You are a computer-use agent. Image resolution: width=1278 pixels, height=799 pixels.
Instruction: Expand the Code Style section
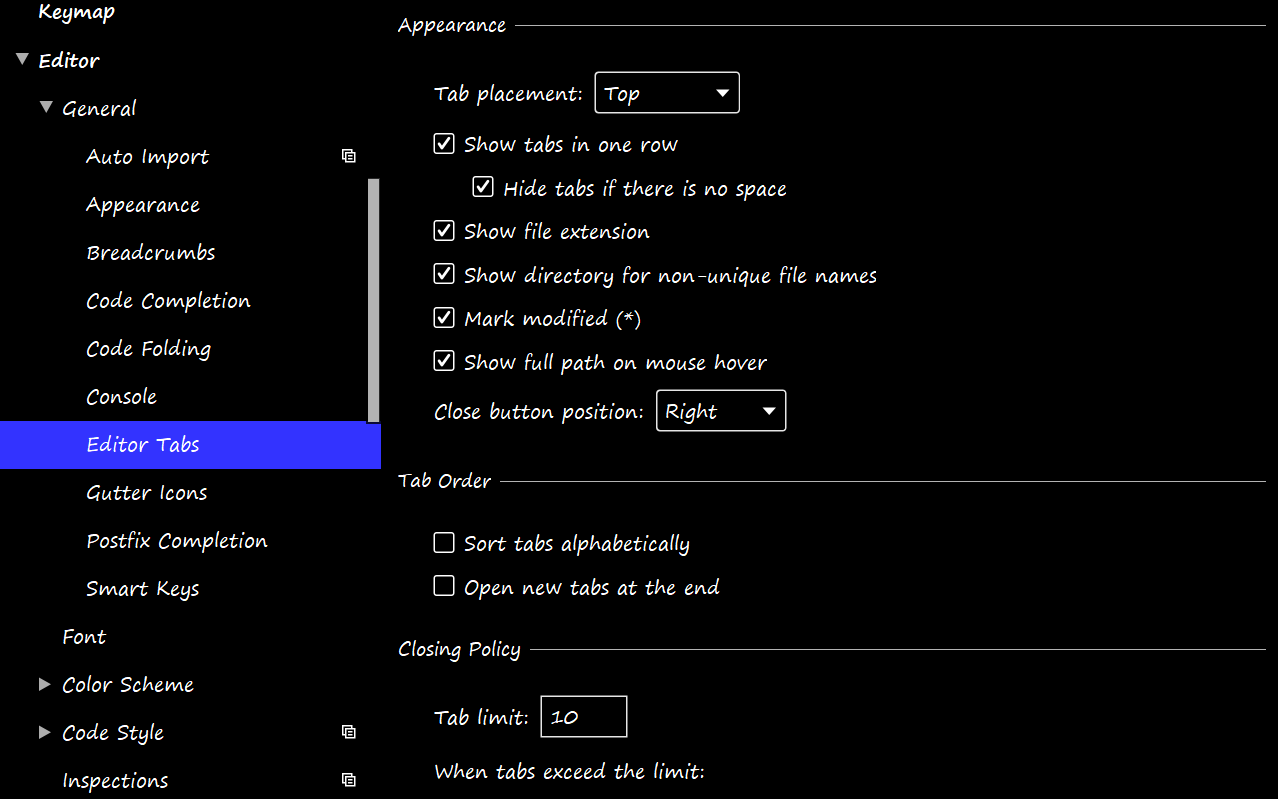click(x=45, y=731)
